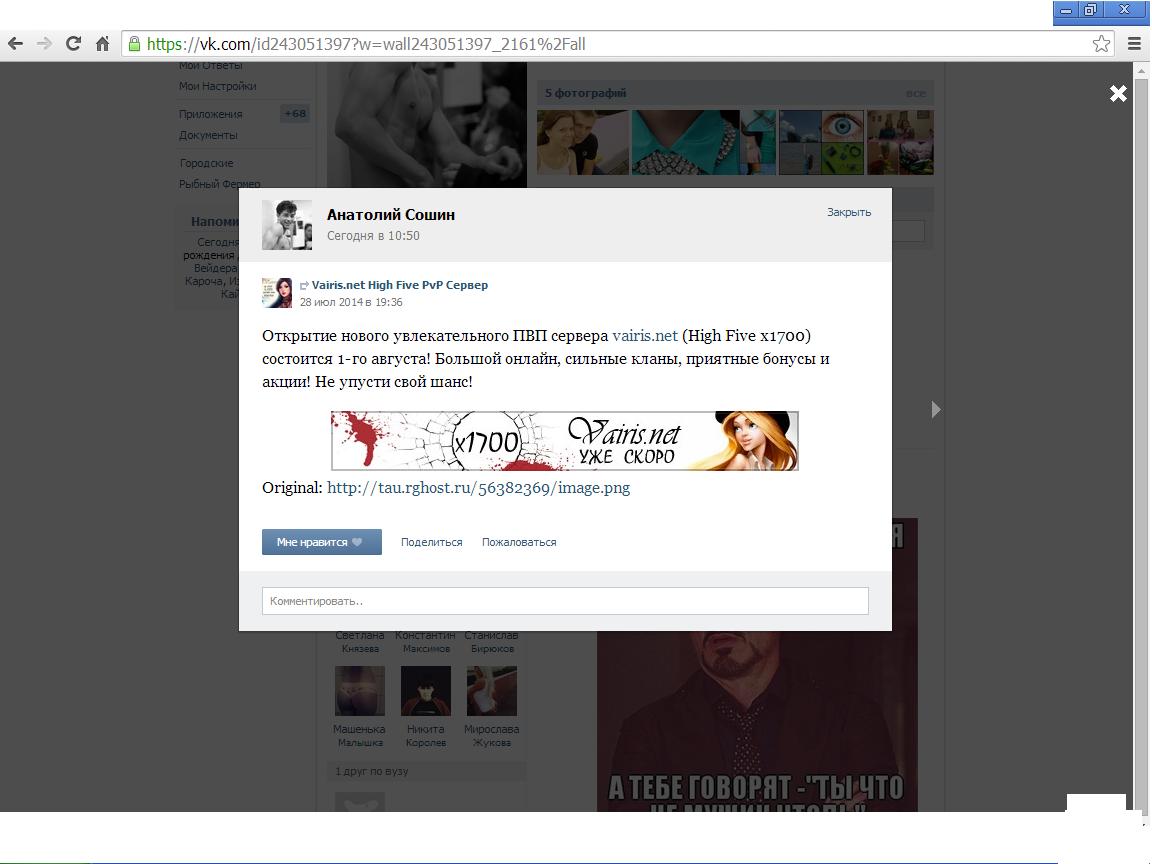Open the browser home page icon
Image resolution: width=1152 pixels, height=864 pixels.
pyautogui.click(x=102, y=44)
